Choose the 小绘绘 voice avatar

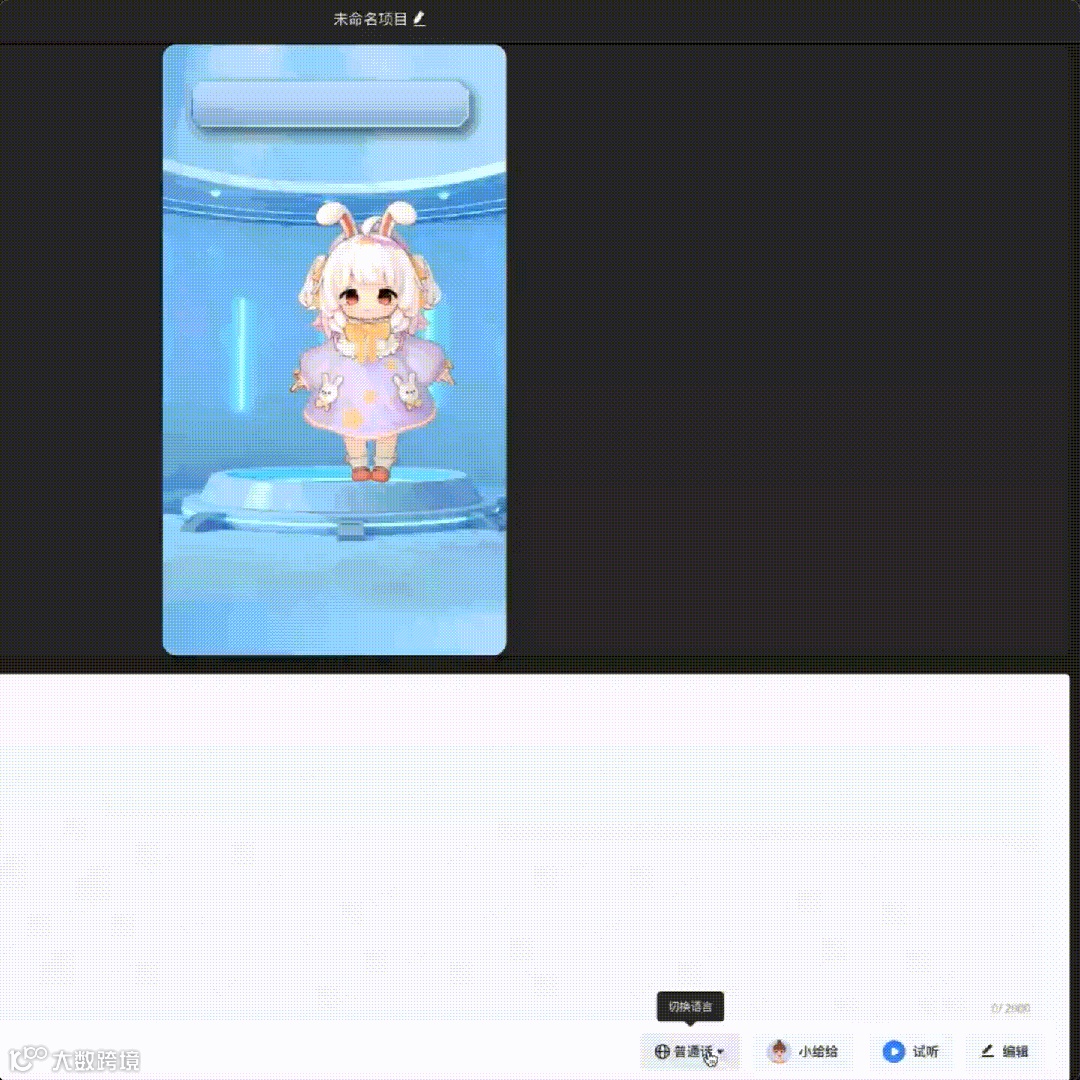pyautogui.click(x=803, y=1051)
